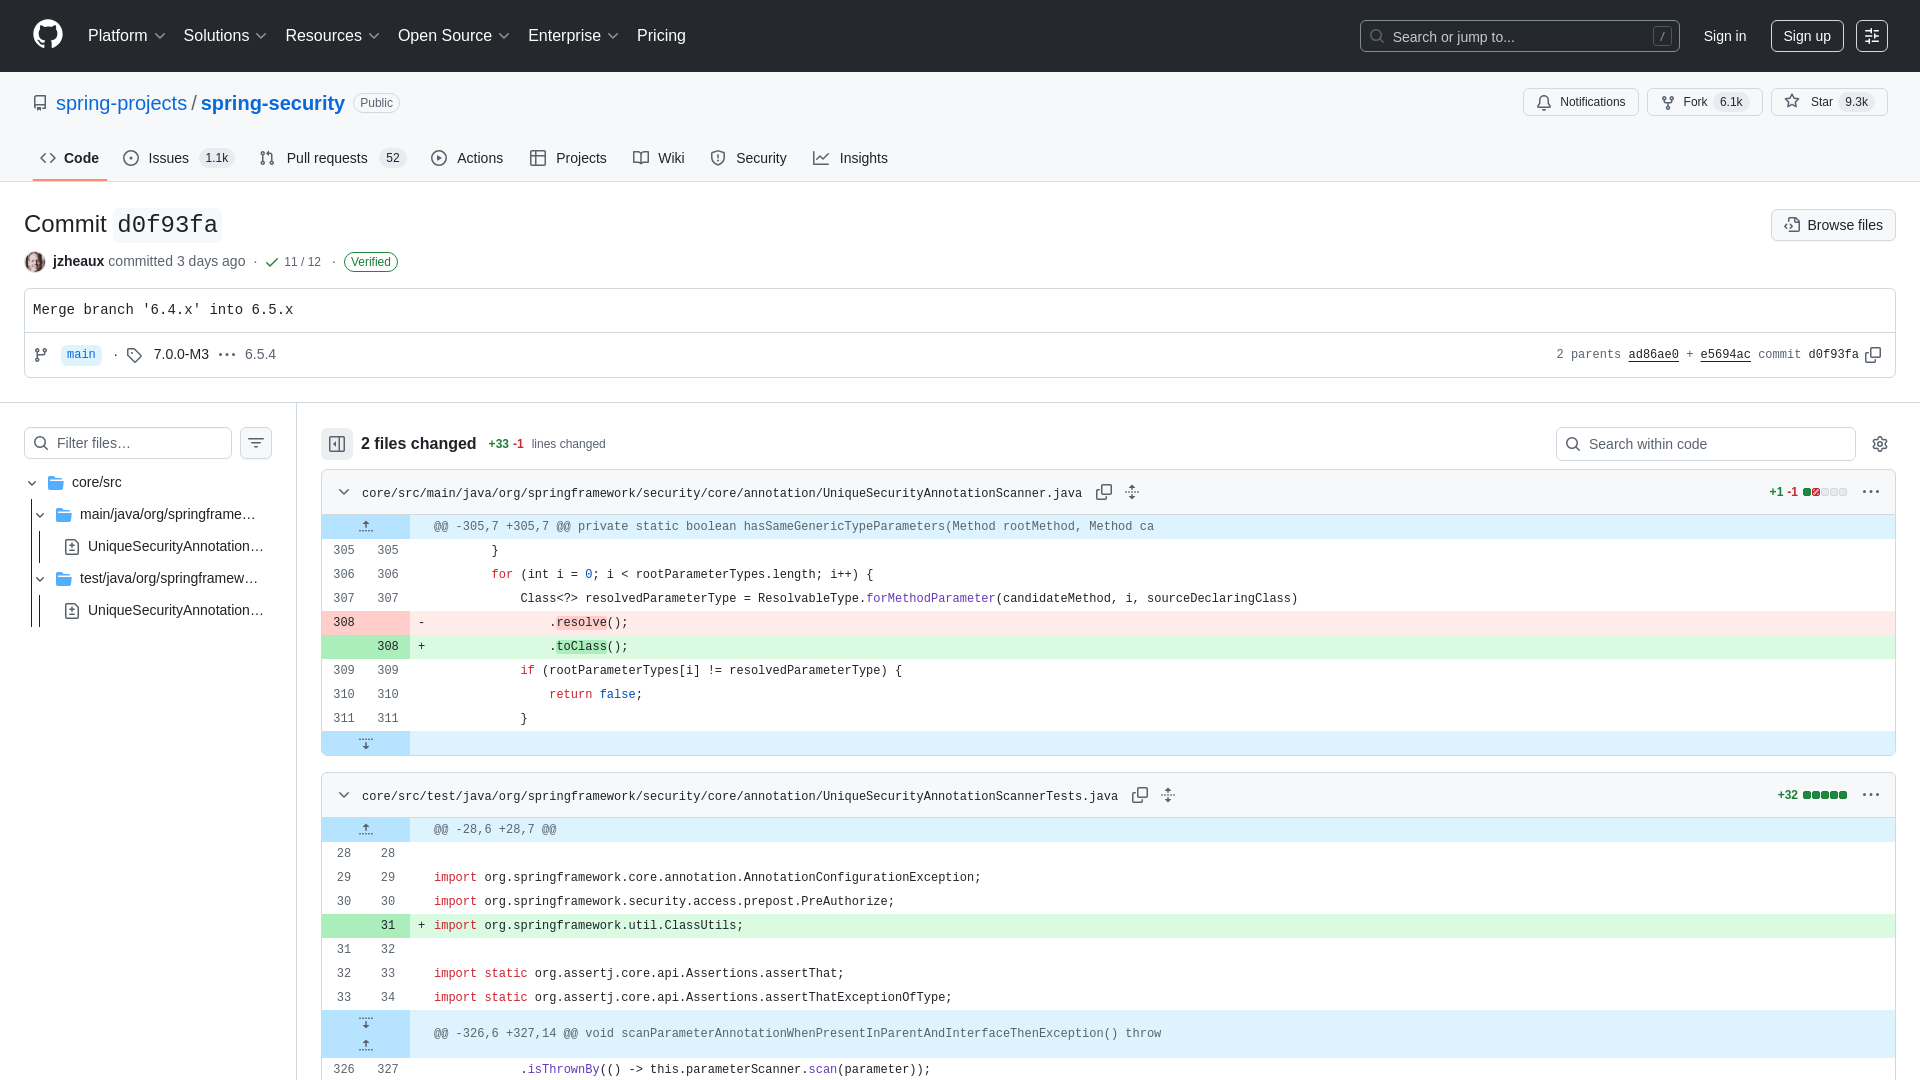Copy full commit SHA d0f93fa
The width and height of the screenshot is (1920, 1080).
click(1873, 355)
